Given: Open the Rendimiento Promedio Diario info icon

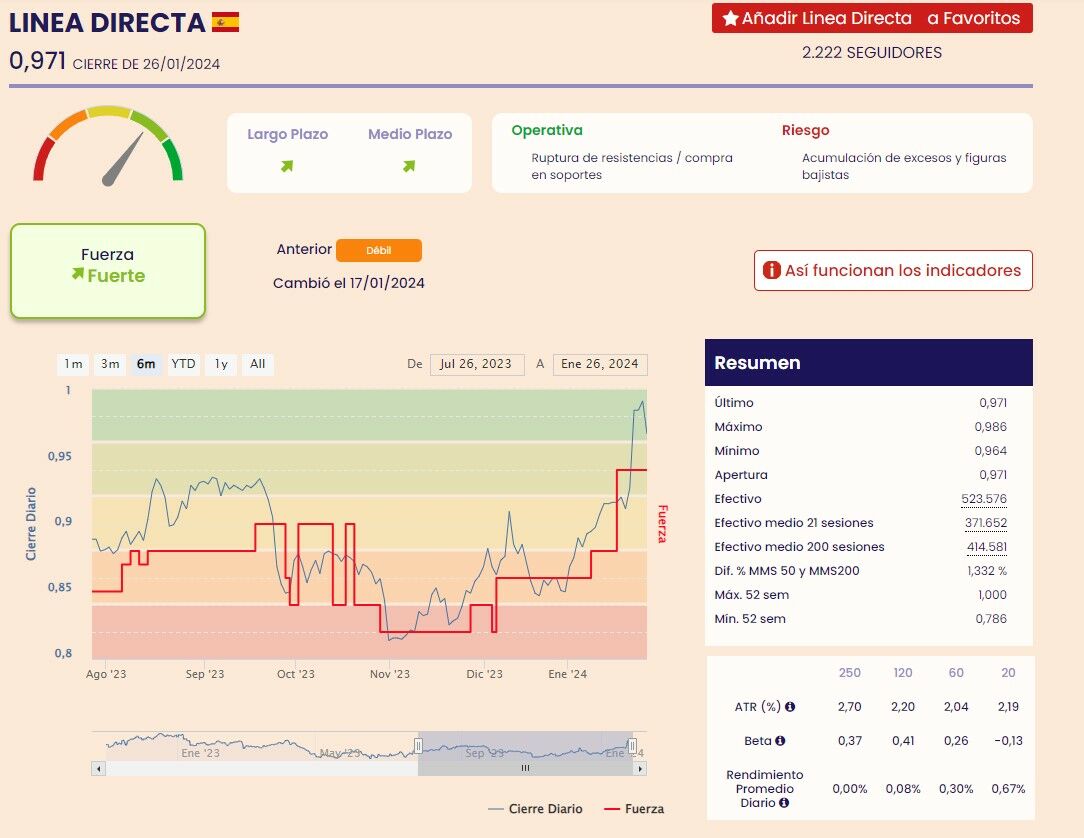Looking at the screenshot, I should coord(784,803).
